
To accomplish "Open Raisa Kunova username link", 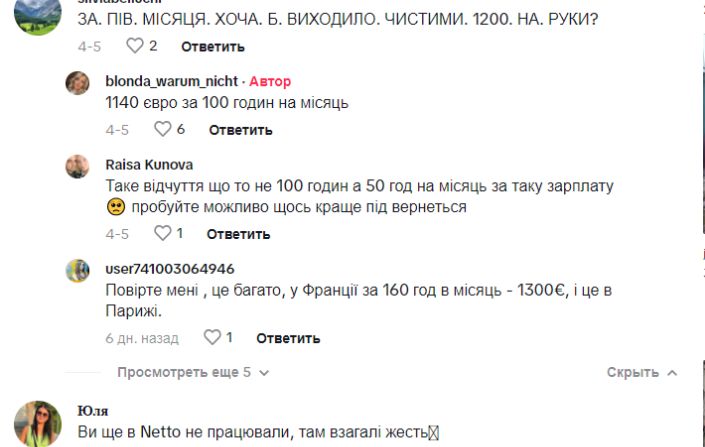I will coord(149,164).
